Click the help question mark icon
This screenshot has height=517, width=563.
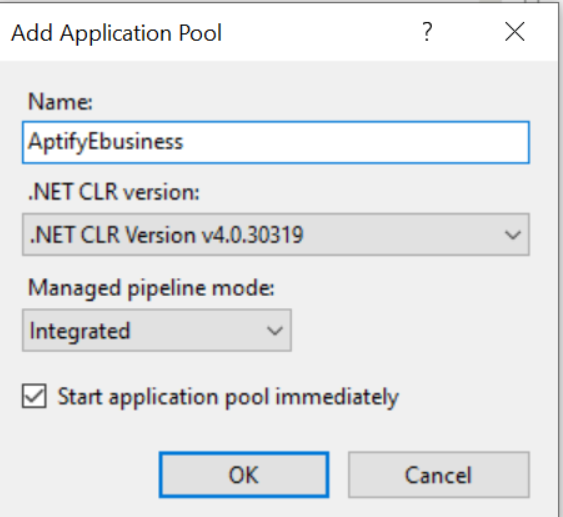(x=427, y=32)
